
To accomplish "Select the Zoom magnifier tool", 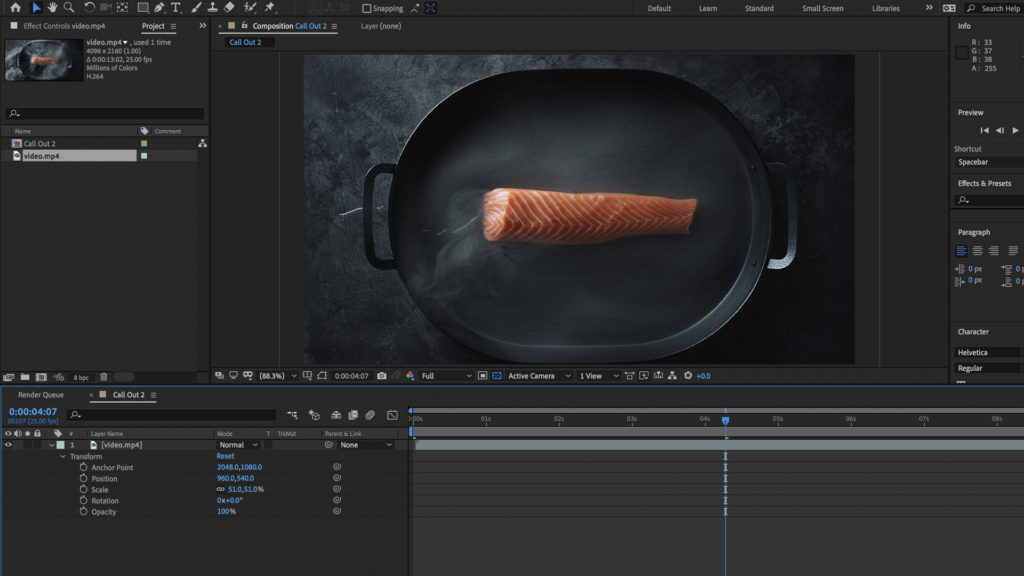I will pos(69,8).
